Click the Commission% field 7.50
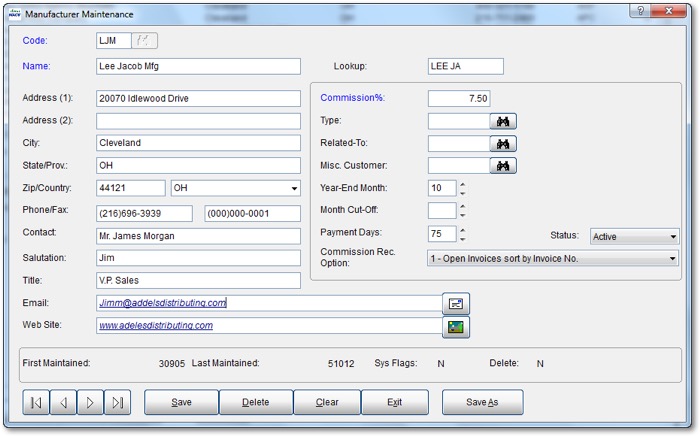 [459, 99]
